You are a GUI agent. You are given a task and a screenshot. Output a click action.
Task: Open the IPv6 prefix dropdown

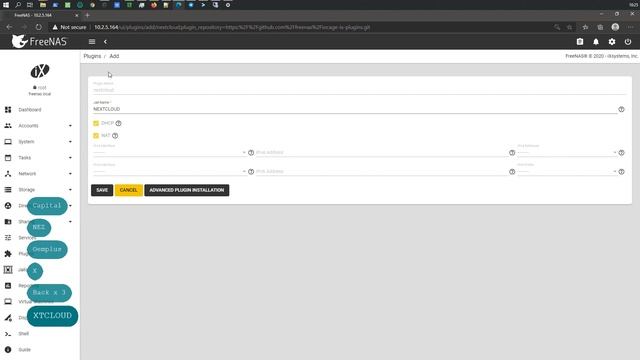tap(567, 171)
